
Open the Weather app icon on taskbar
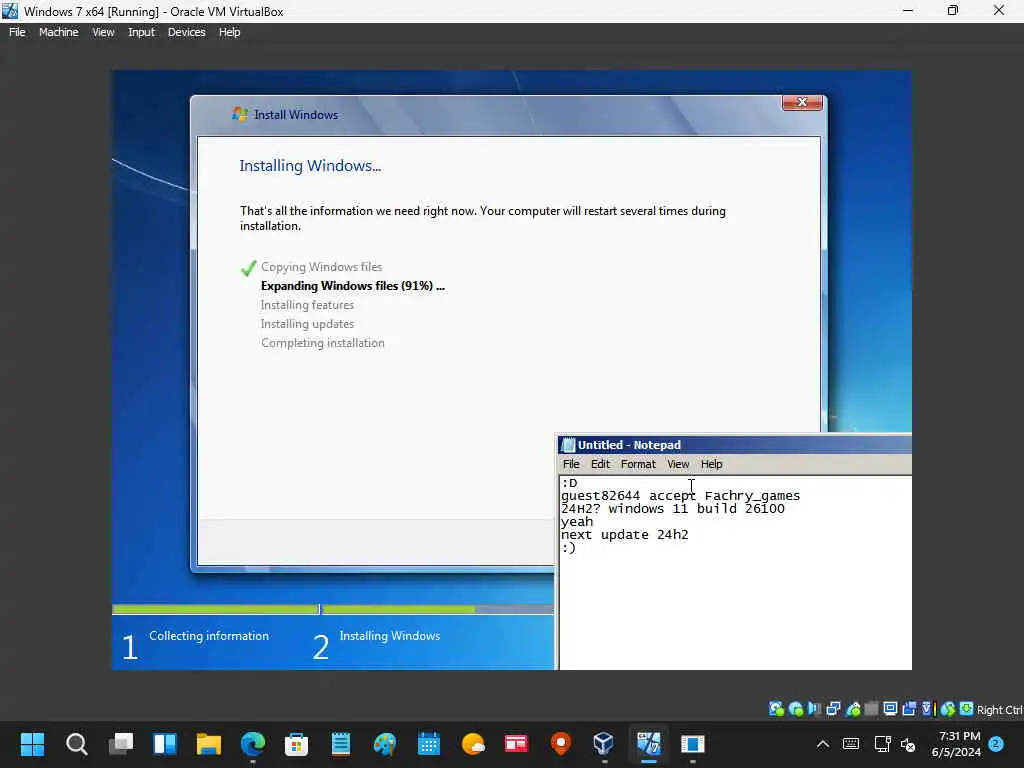(473, 743)
